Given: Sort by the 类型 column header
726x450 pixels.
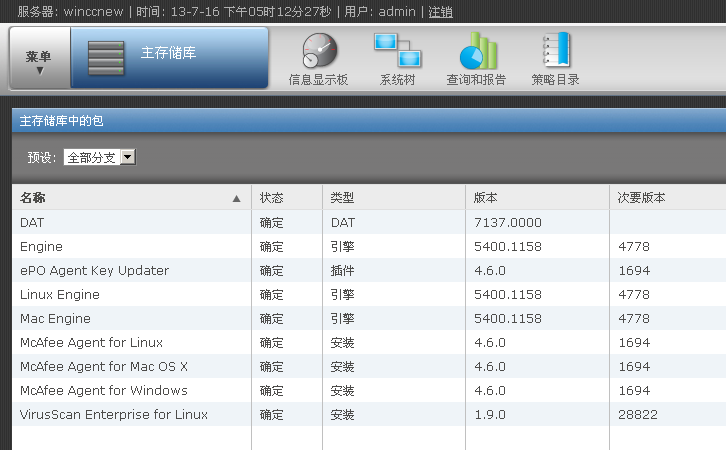Looking at the screenshot, I should pos(394,198).
